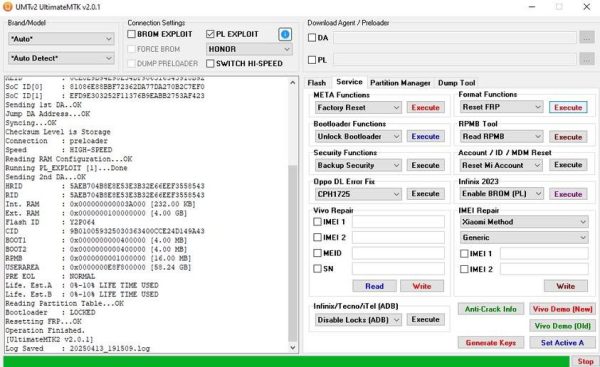Image resolution: width=600 pixels, height=367 pixels.
Task: Click the log scrollbar thumb
Action: click(x=292, y=254)
